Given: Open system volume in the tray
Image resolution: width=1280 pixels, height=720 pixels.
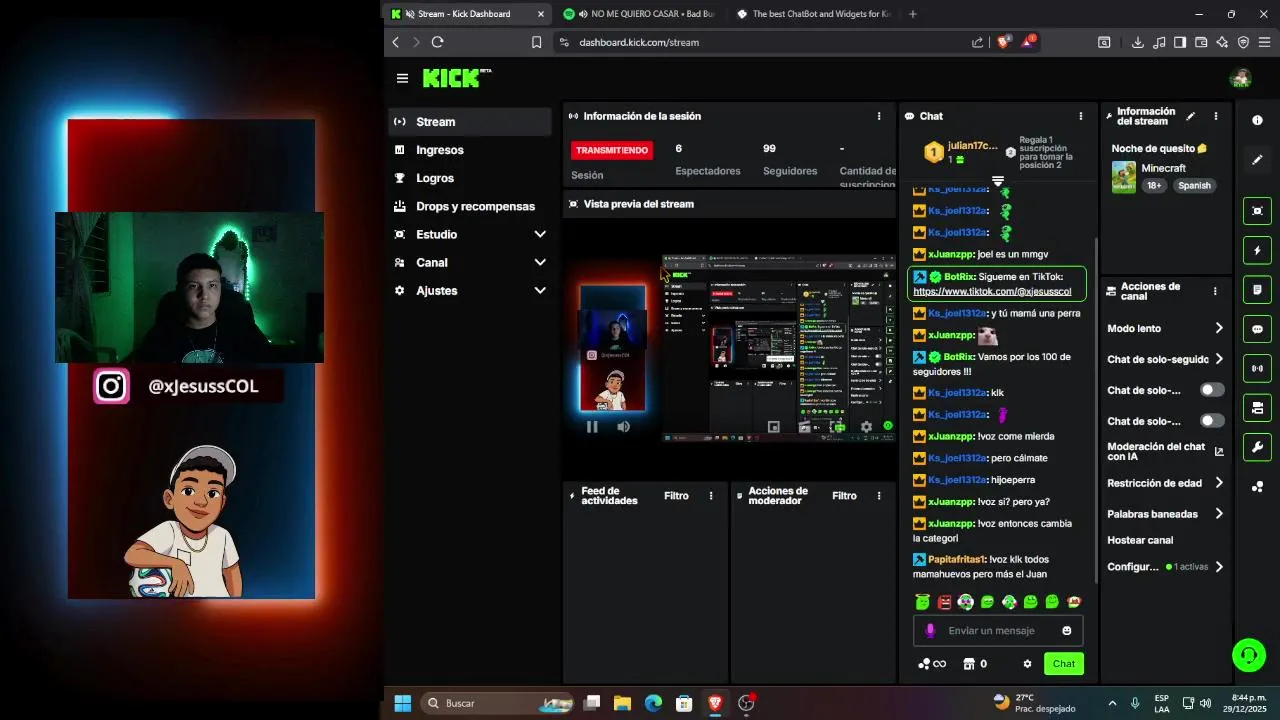Looking at the screenshot, I should (x=1205, y=703).
